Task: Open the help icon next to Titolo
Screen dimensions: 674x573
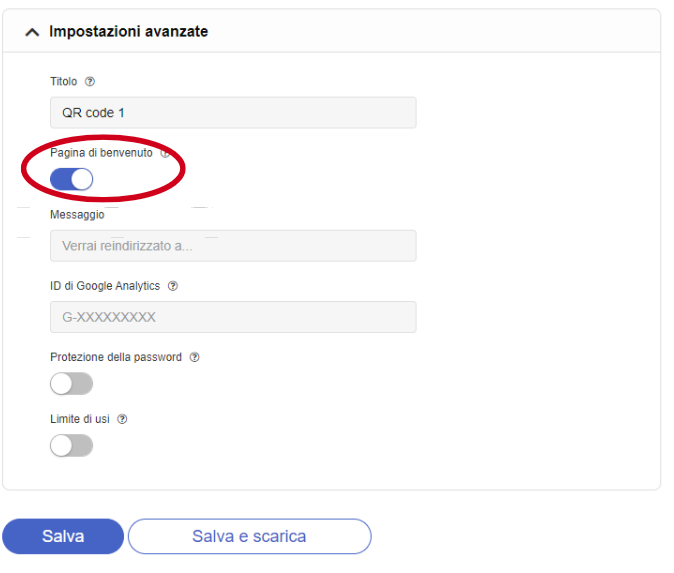Action: coord(90,81)
